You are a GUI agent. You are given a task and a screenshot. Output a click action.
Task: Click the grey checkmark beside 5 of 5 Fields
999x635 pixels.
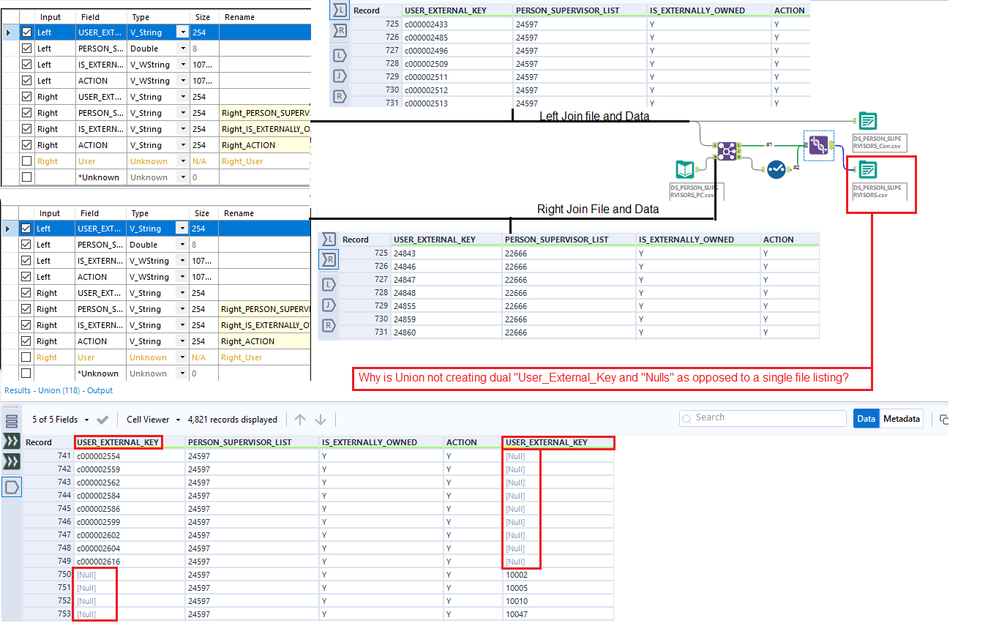click(x=103, y=420)
